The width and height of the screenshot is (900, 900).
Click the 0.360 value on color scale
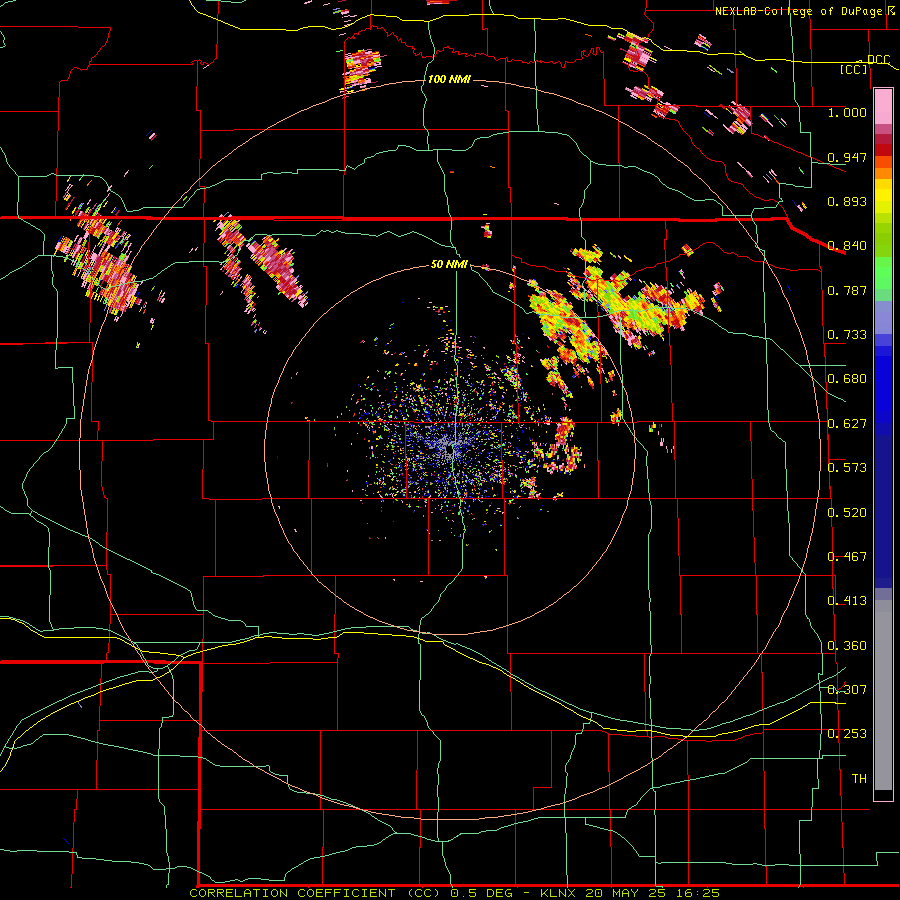coord(847,646)
